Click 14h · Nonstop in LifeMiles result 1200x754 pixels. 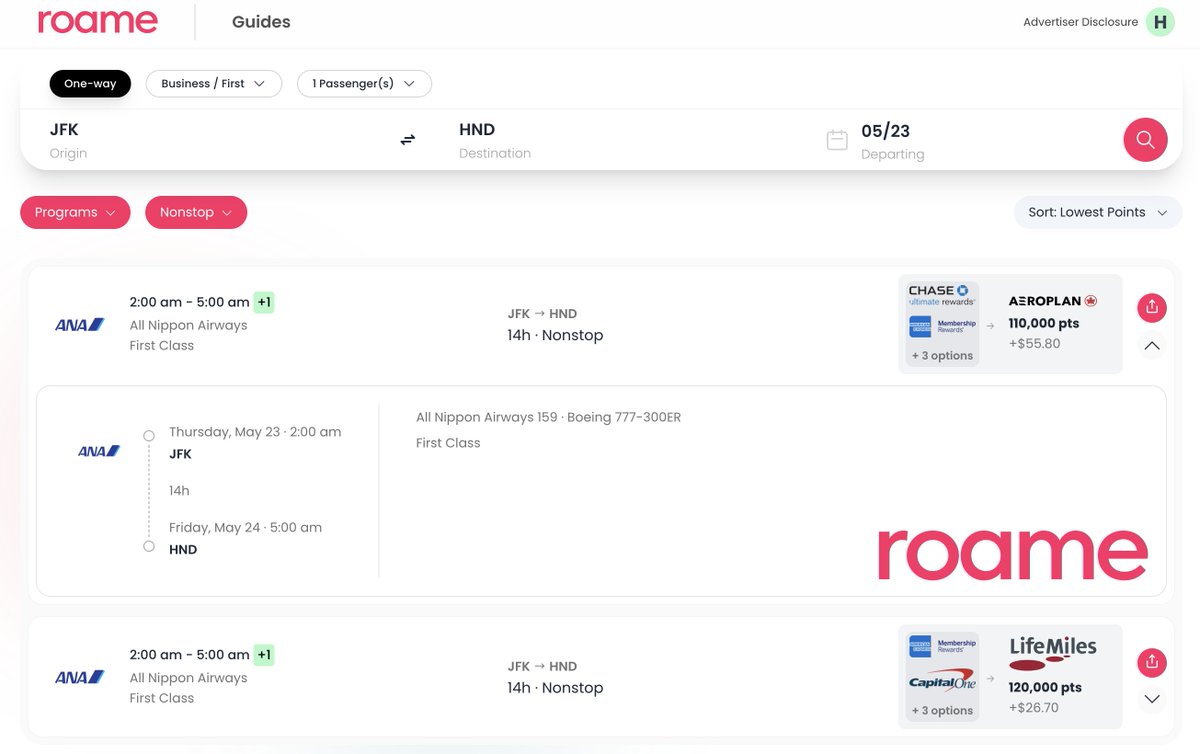click(555, 688)
